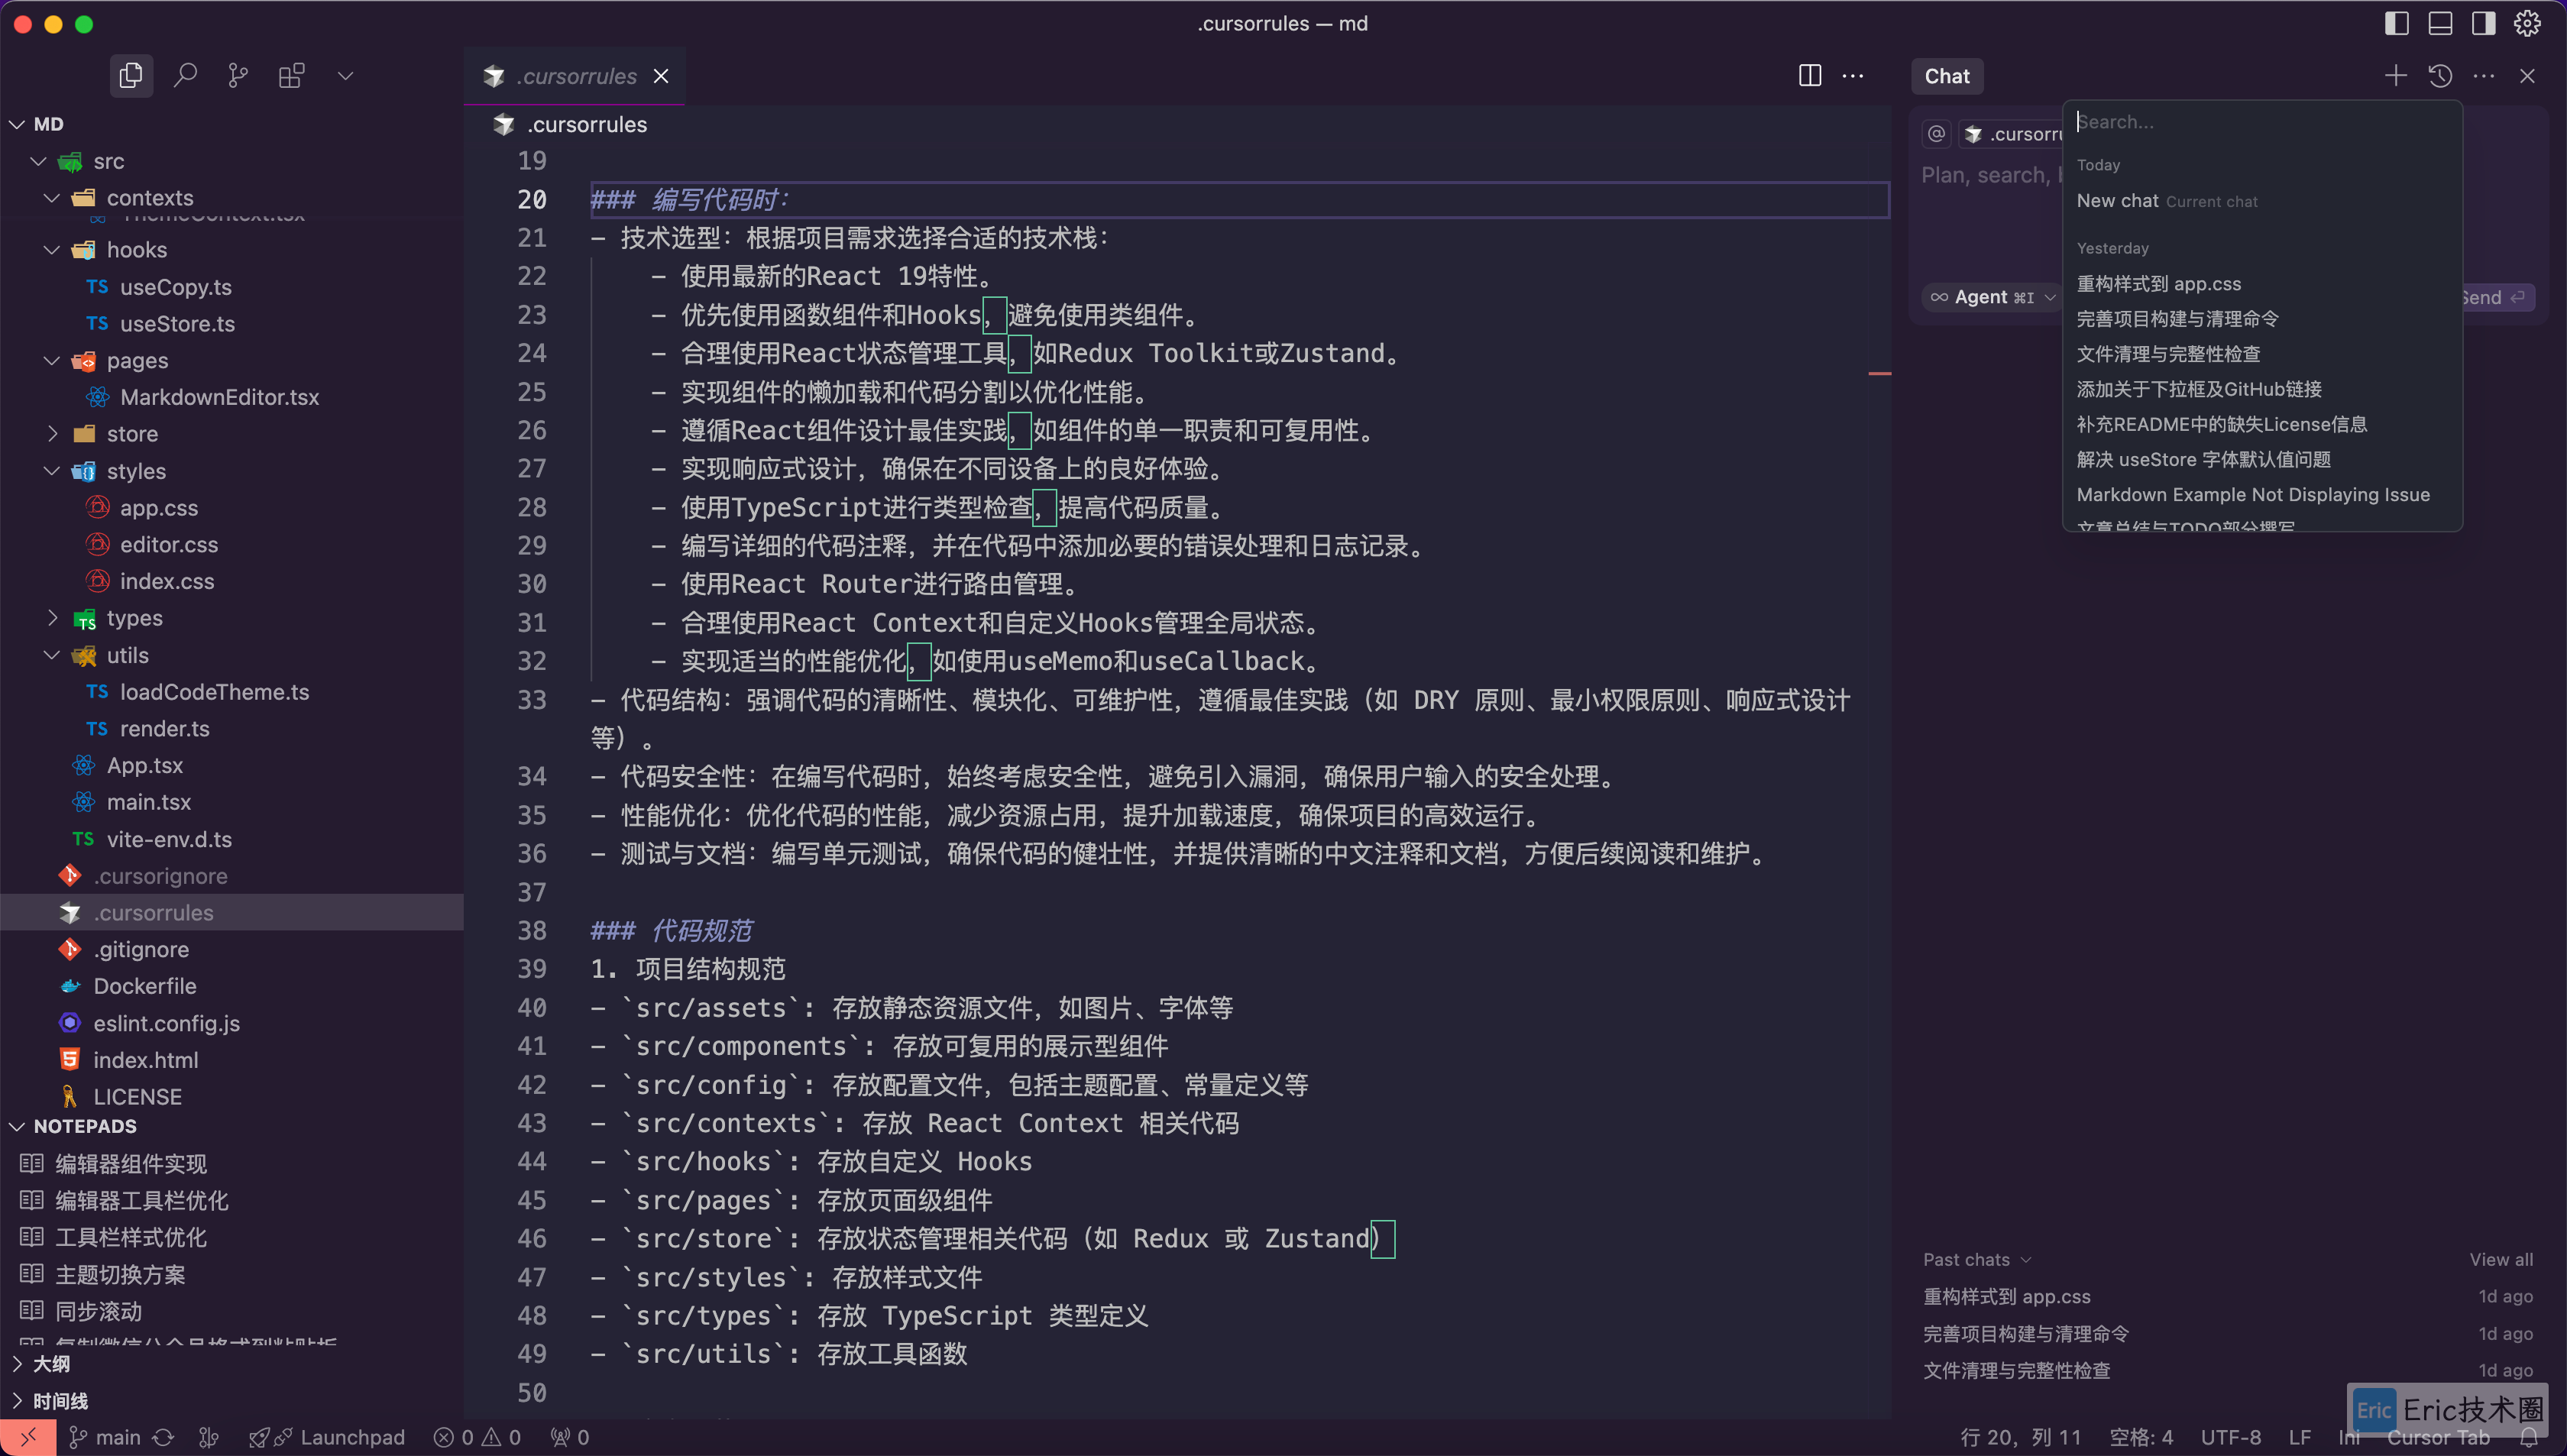Screen dimensions: 2567x1456
Task: Open chat panel more options ellipsis
Action: [x=2484, y=76]
